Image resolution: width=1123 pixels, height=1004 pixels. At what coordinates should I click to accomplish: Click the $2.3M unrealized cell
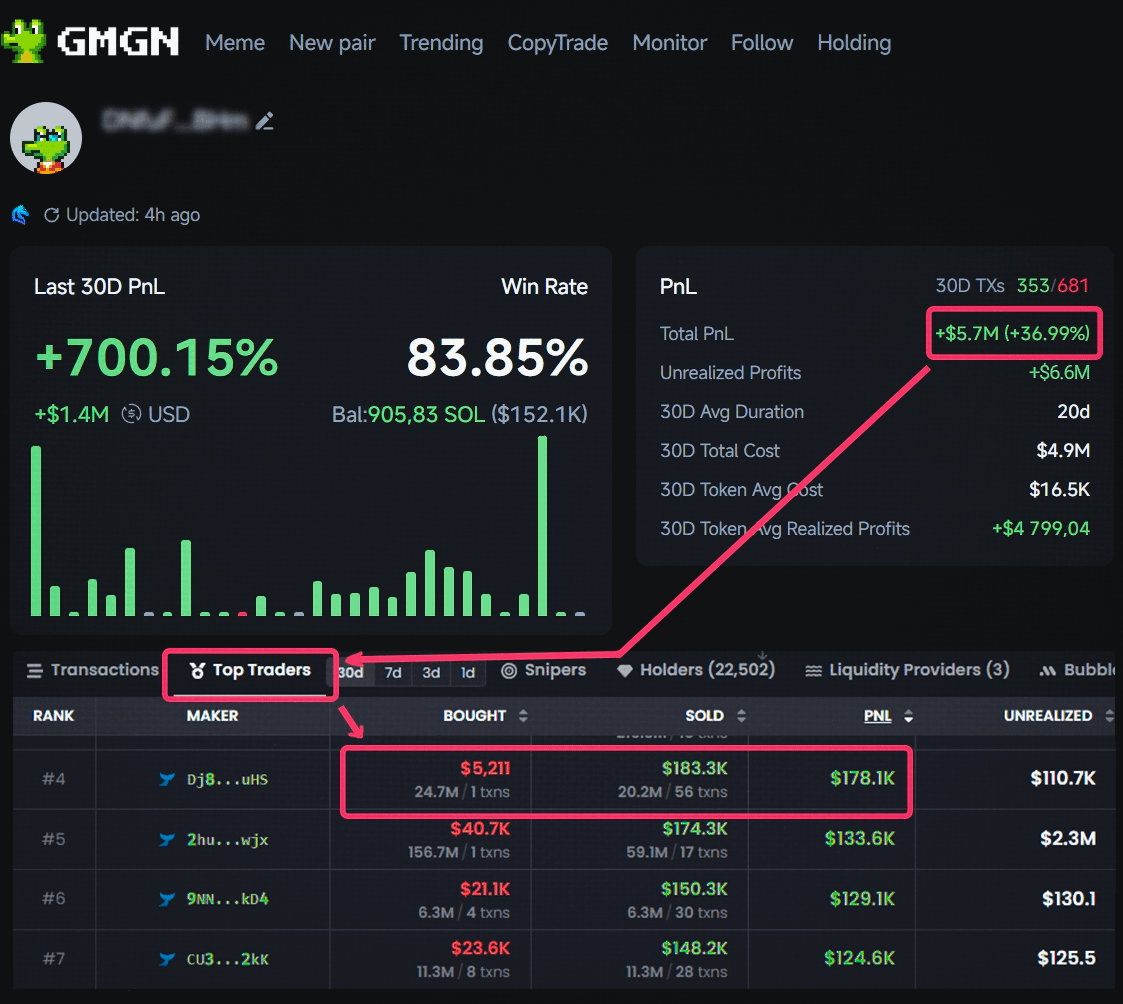(x=1068, y=839)
